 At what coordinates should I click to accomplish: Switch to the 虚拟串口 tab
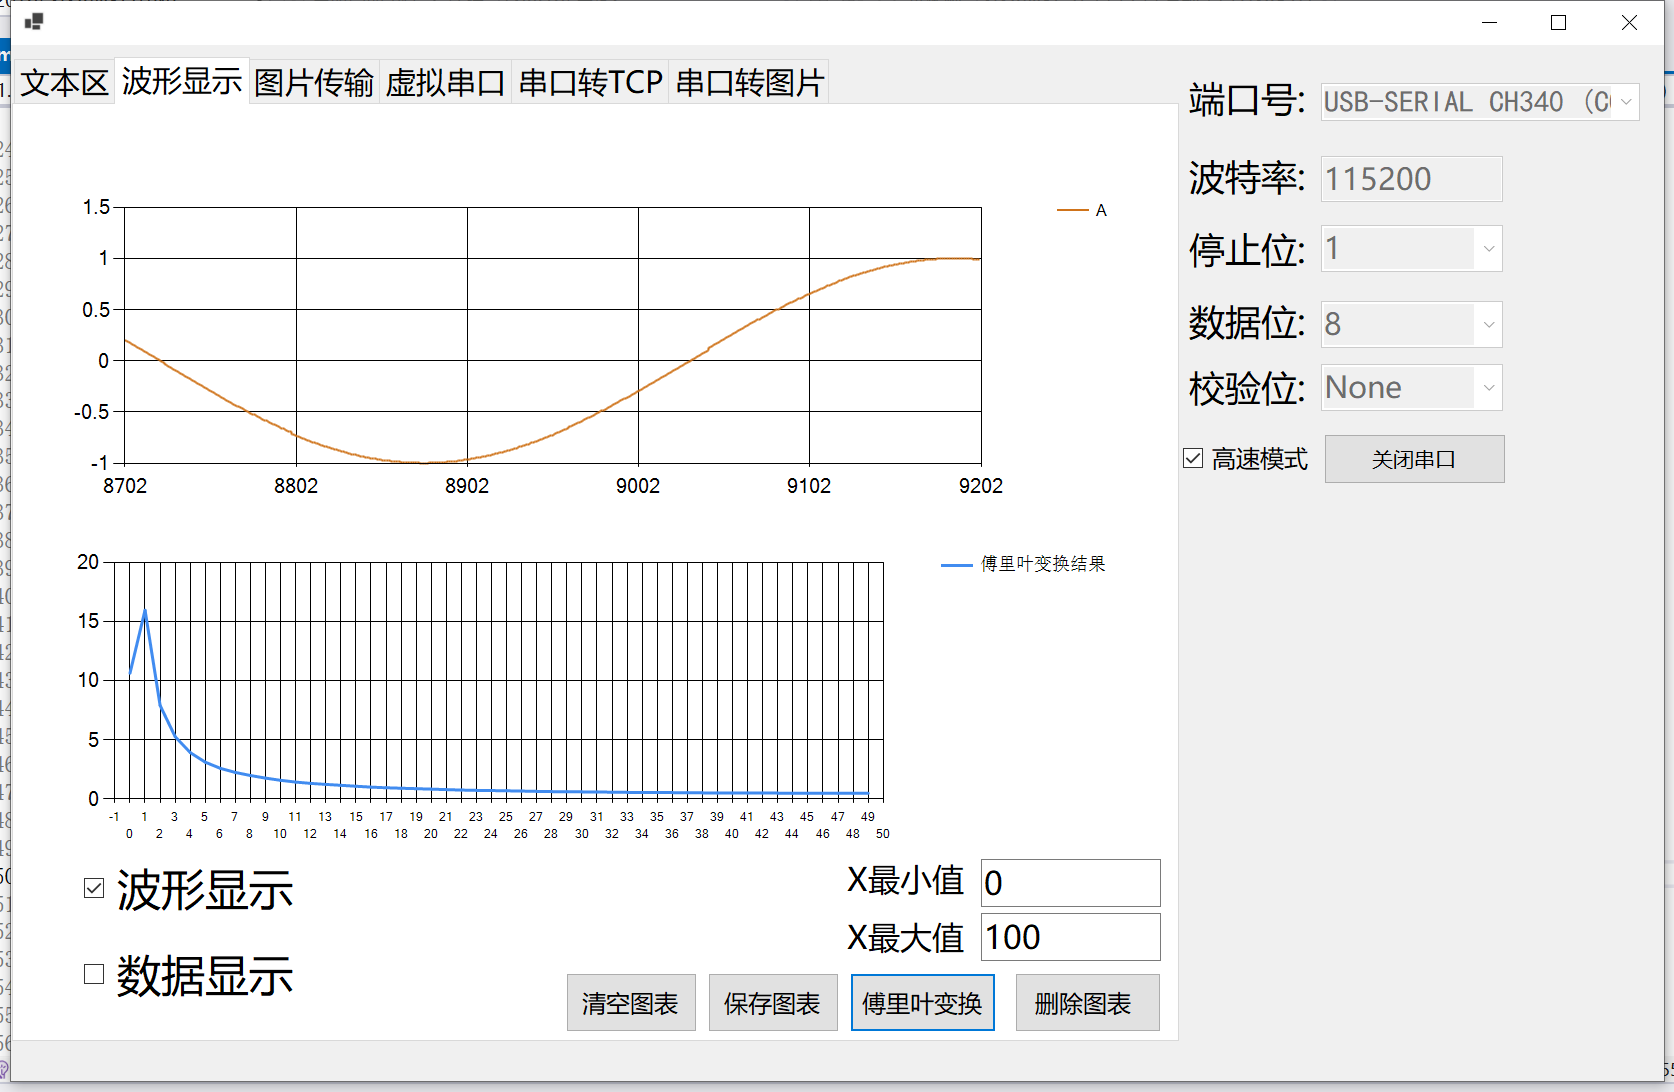click(x=445, y=82)
